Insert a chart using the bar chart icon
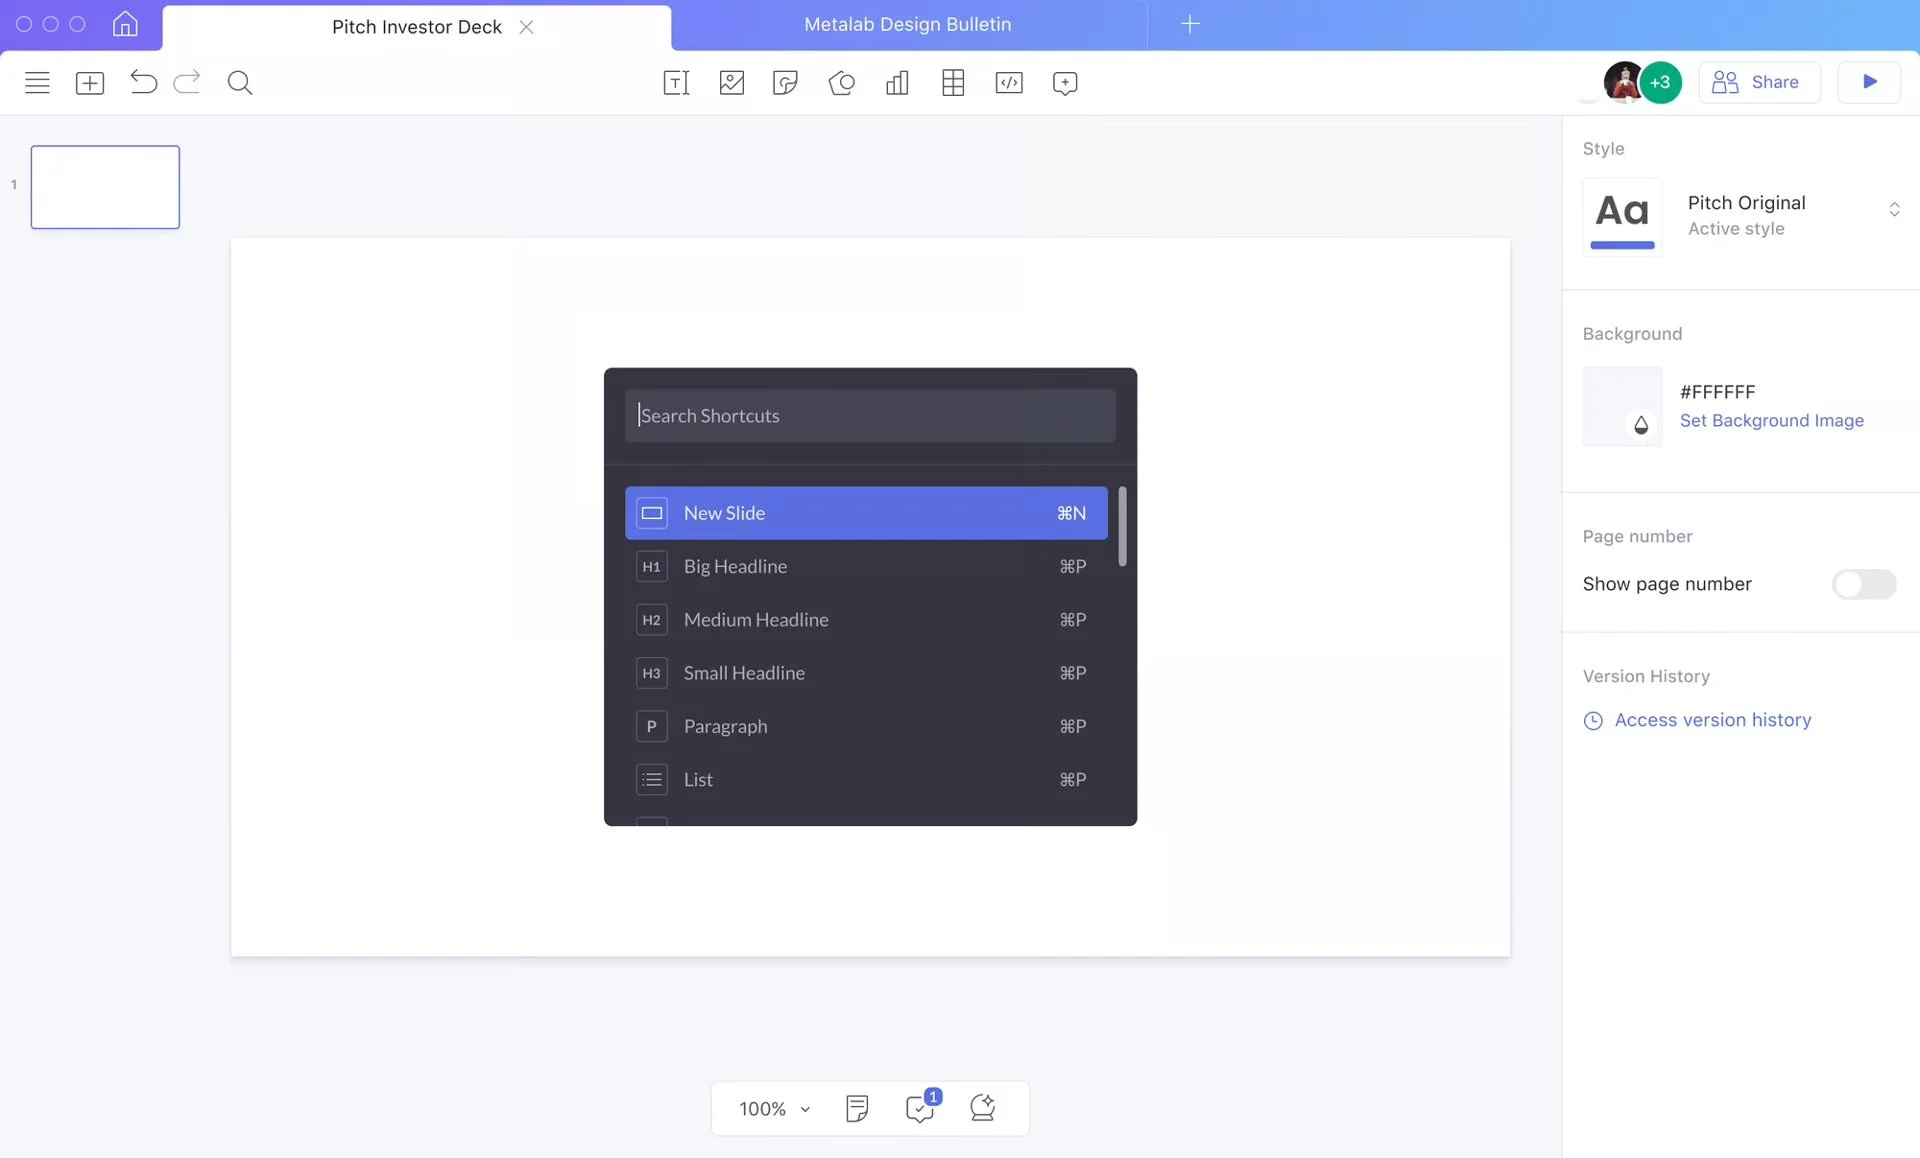 [897, 83]
